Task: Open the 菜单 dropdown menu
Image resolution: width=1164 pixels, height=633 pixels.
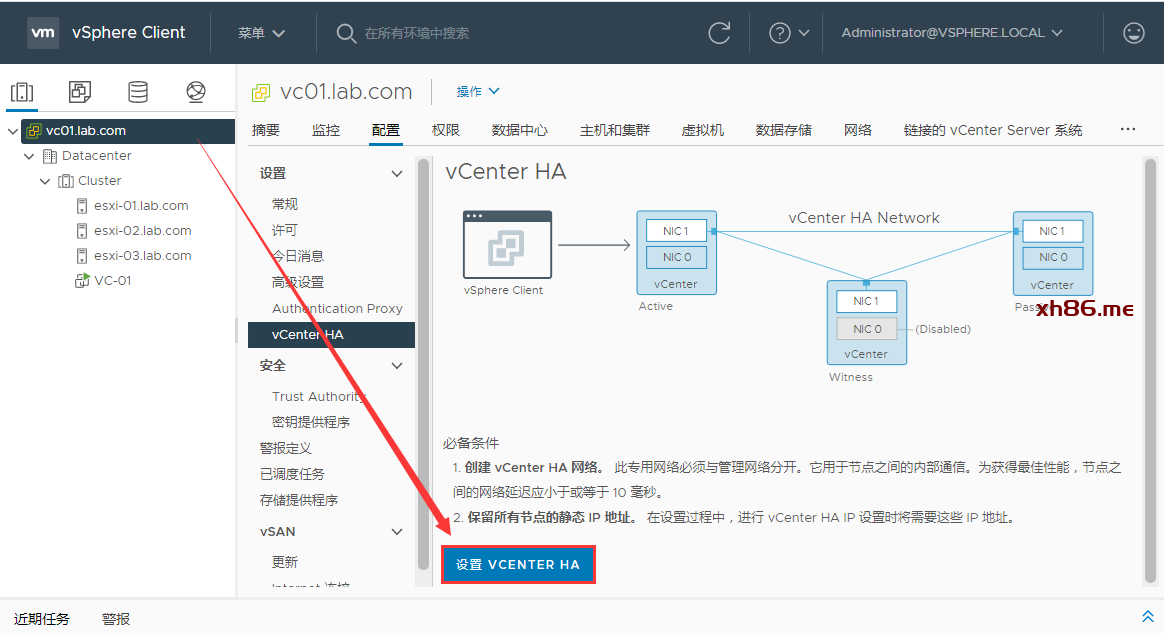Action: 261,33
